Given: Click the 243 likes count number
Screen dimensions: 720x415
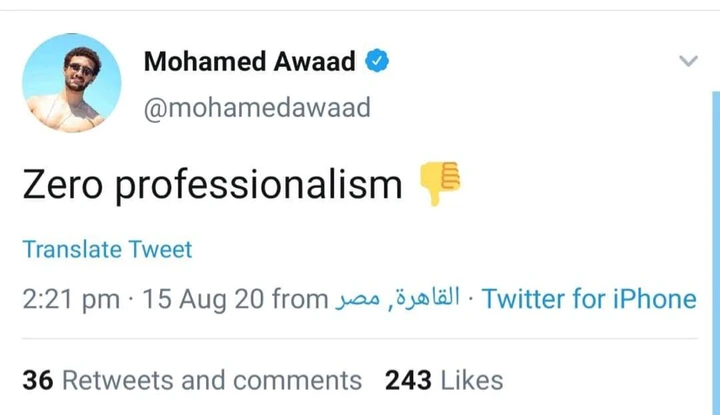Looking at the screenshot, I should pyautogui.click(x=408, y=380).
